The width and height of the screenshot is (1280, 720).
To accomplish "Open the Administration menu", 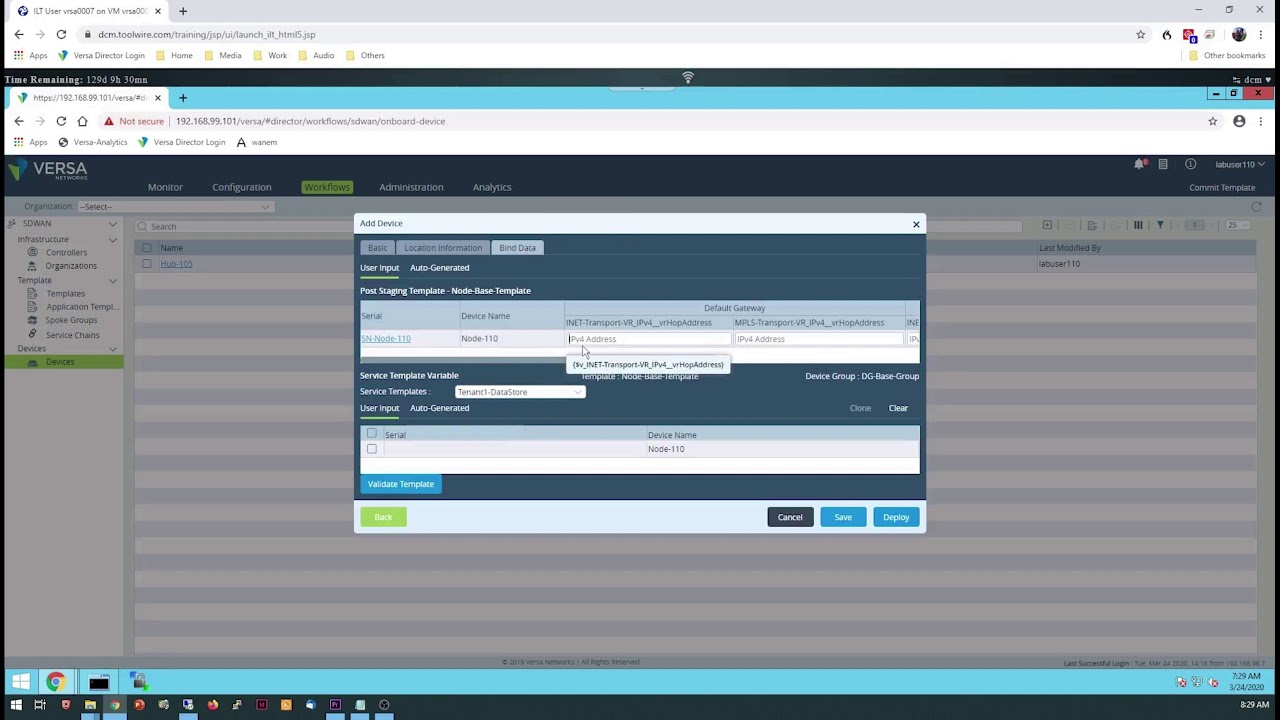I will (411, 187).
